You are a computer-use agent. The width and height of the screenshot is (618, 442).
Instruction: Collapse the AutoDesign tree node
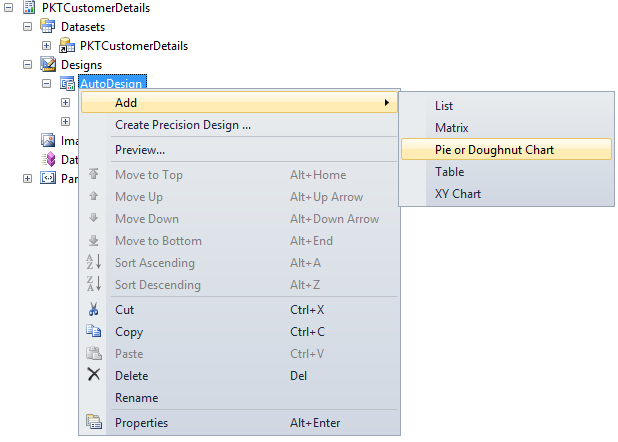point(47,84)
